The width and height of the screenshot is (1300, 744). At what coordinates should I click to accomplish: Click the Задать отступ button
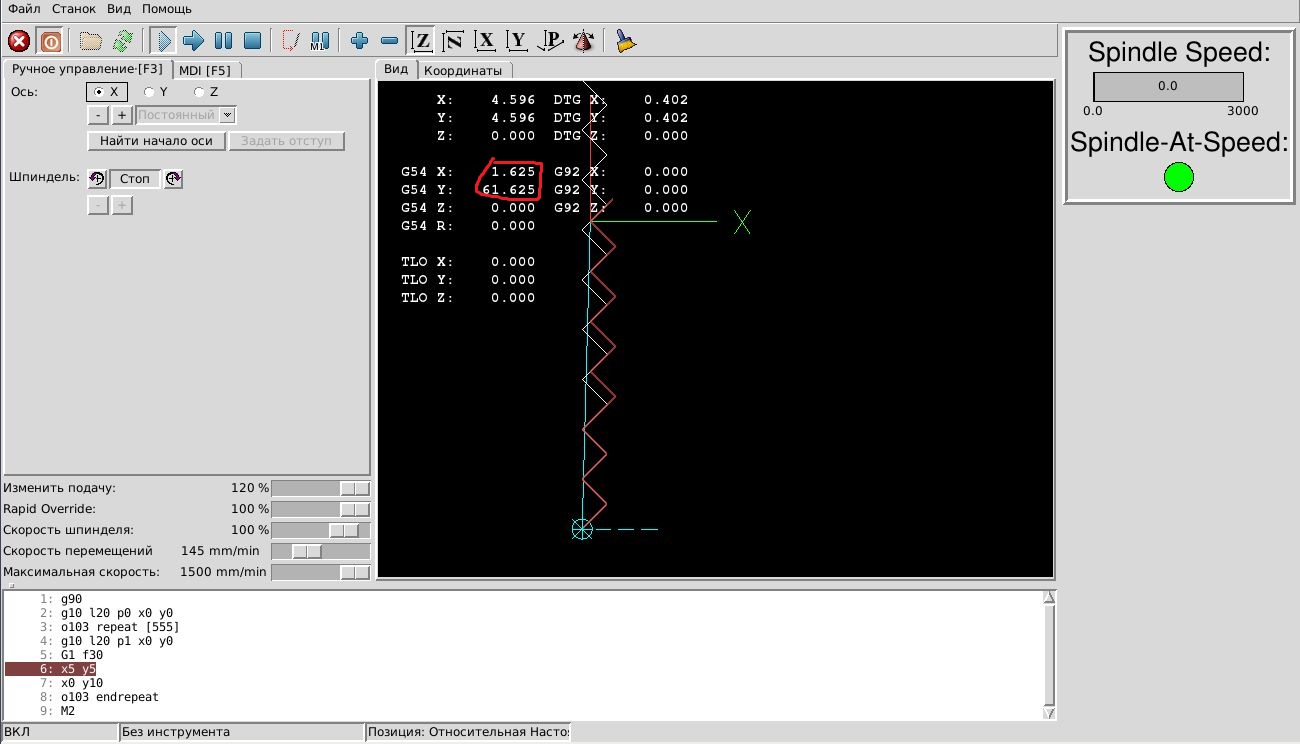[287, 141]
